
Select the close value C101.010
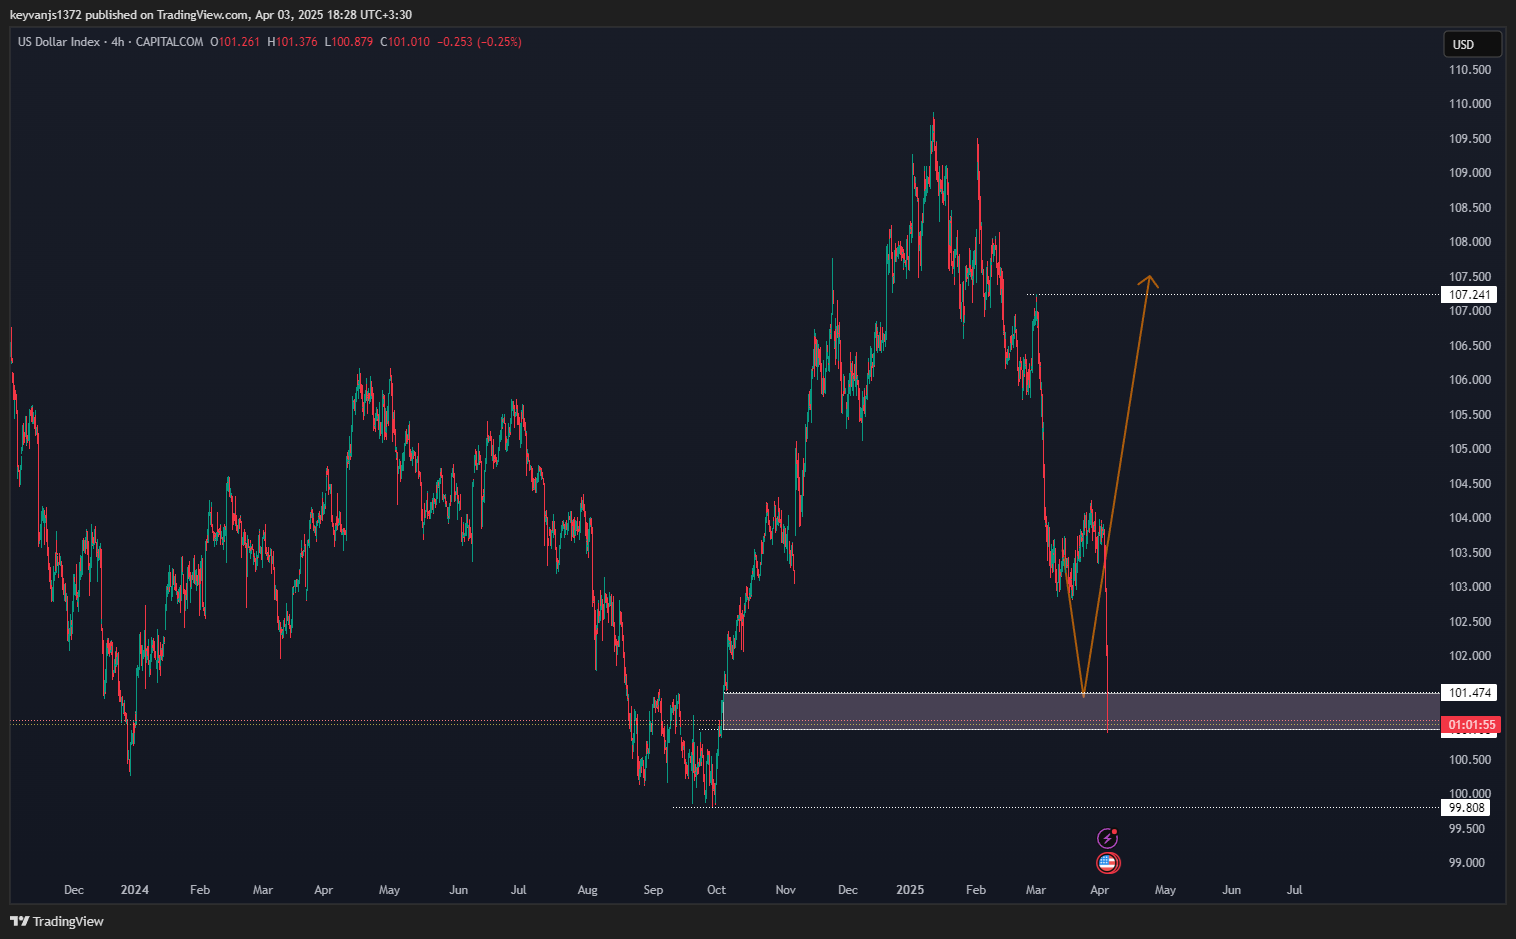[405, 42]
